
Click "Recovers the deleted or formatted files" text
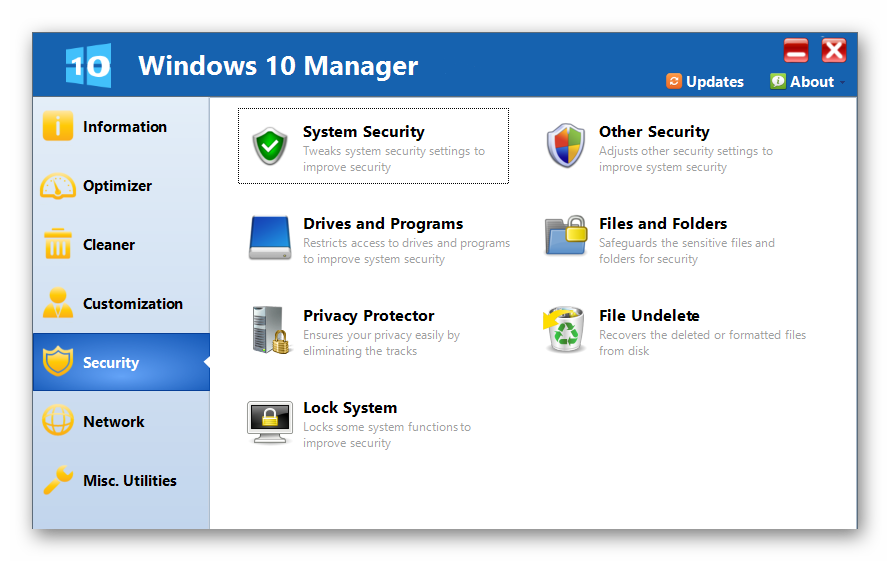pos(703,343)
